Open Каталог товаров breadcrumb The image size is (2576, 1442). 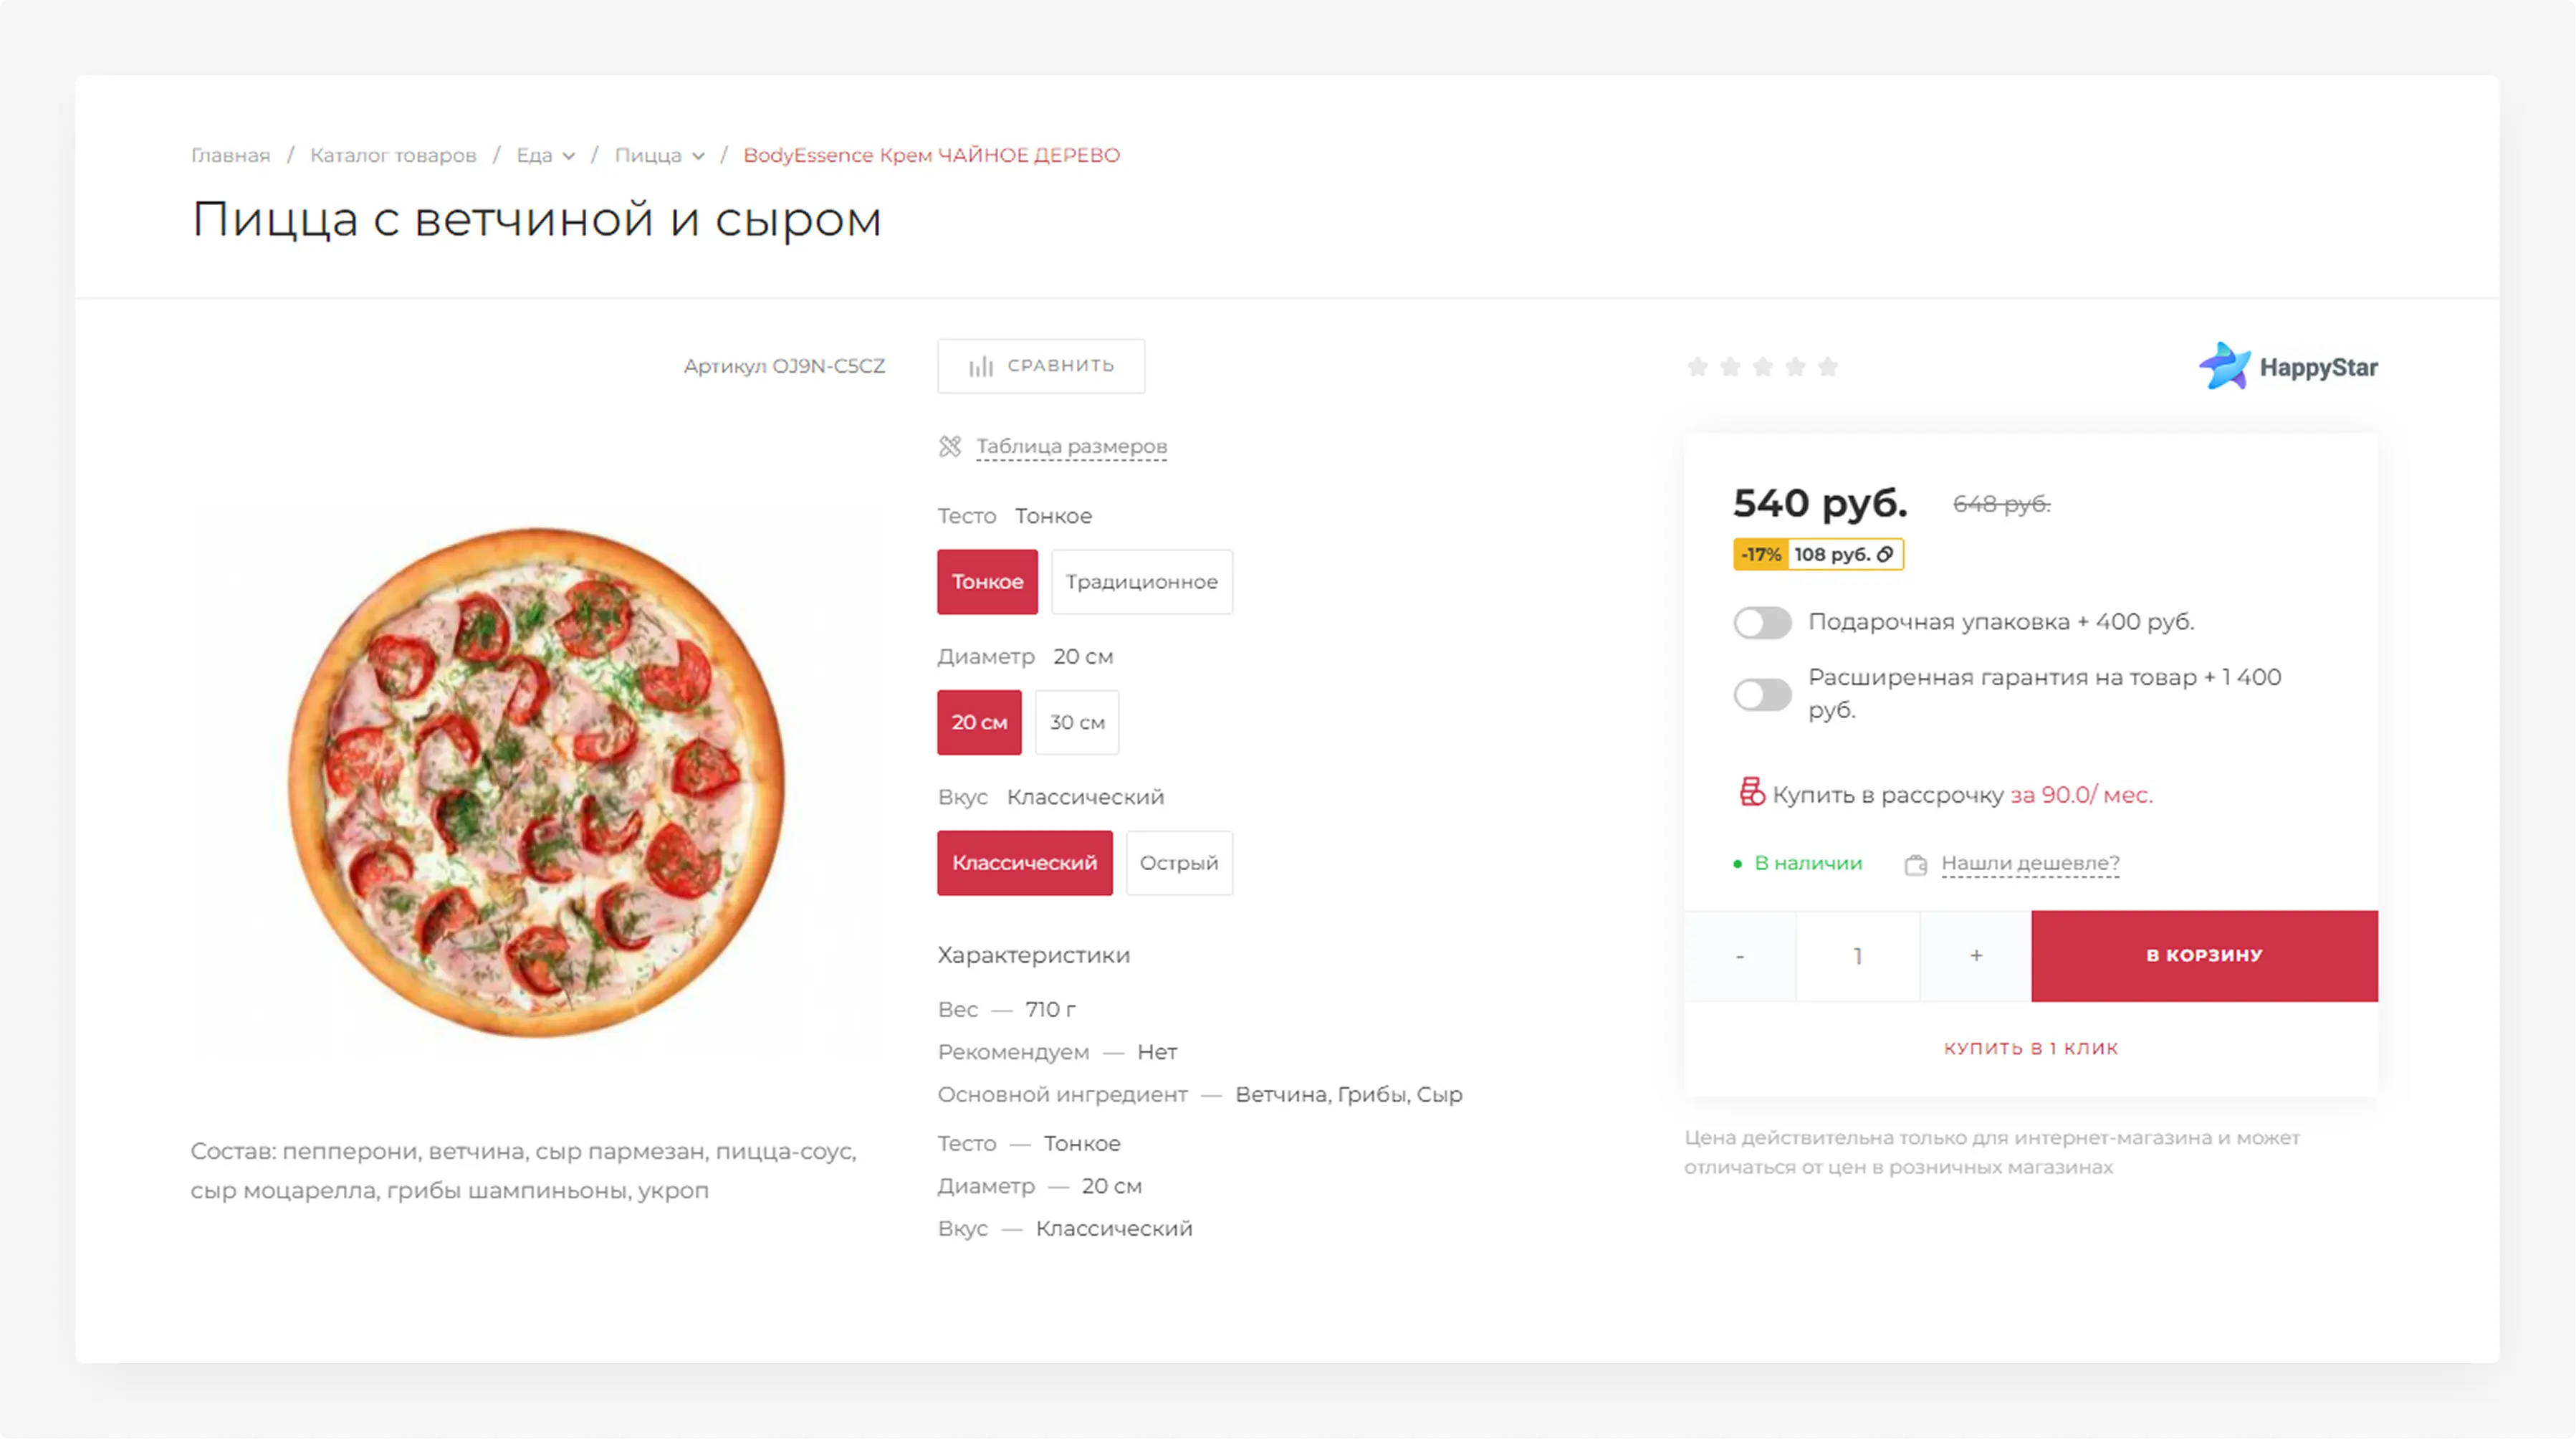393,155
